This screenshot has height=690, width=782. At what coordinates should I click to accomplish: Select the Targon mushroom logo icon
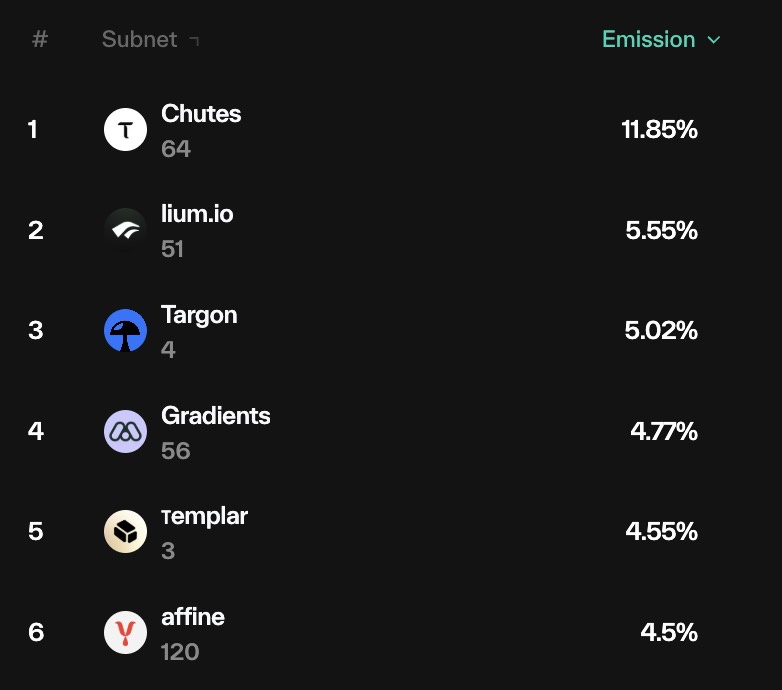pyautogui.click(x=125, y=331)
